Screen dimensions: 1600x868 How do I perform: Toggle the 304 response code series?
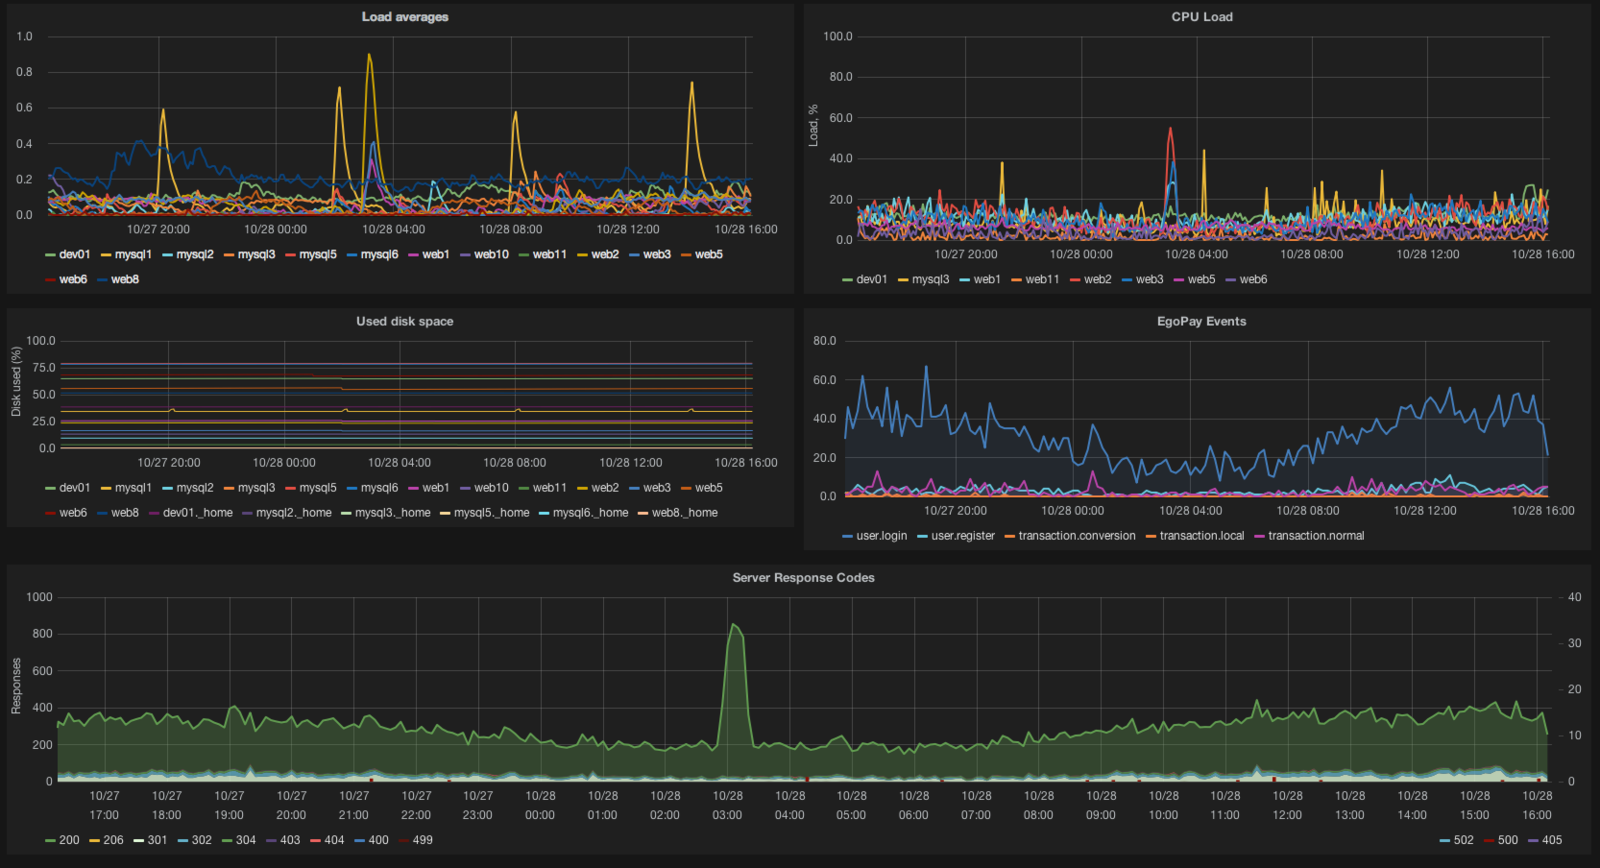pyautogui.click(x=245, y=840)
